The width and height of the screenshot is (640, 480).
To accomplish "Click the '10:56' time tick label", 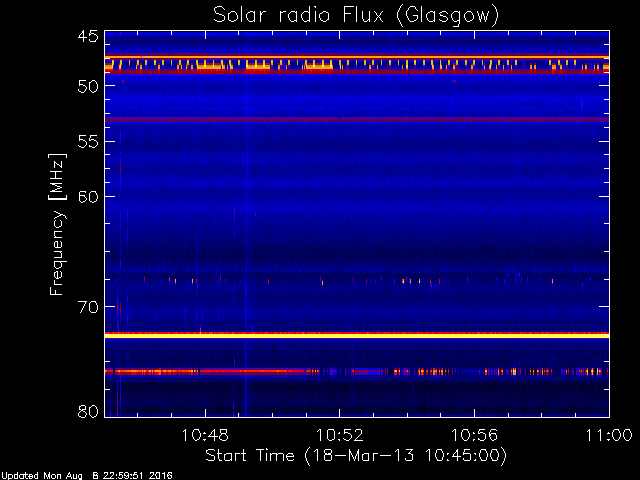I will (x=474, y=435).
